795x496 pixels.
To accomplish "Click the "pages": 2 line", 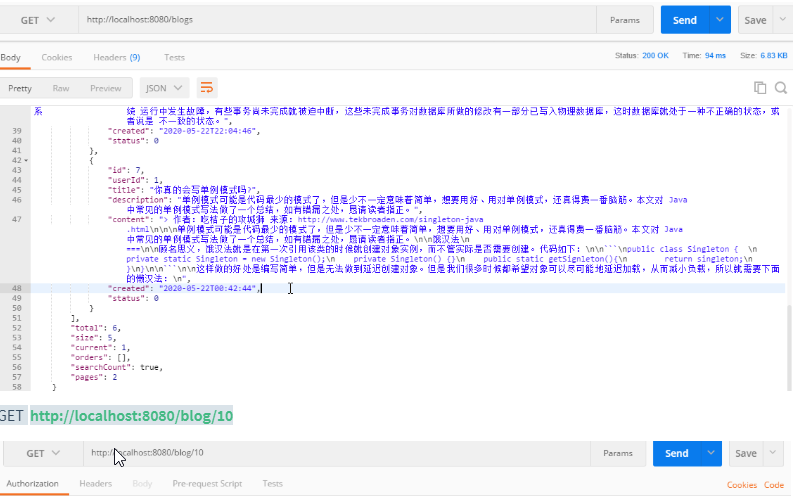I will (93, 377).
